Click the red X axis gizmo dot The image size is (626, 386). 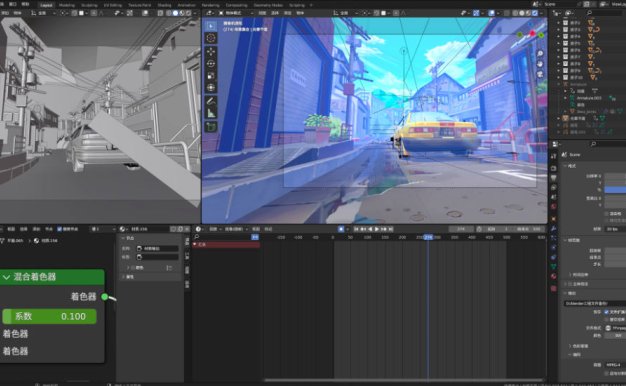point(532,33)
